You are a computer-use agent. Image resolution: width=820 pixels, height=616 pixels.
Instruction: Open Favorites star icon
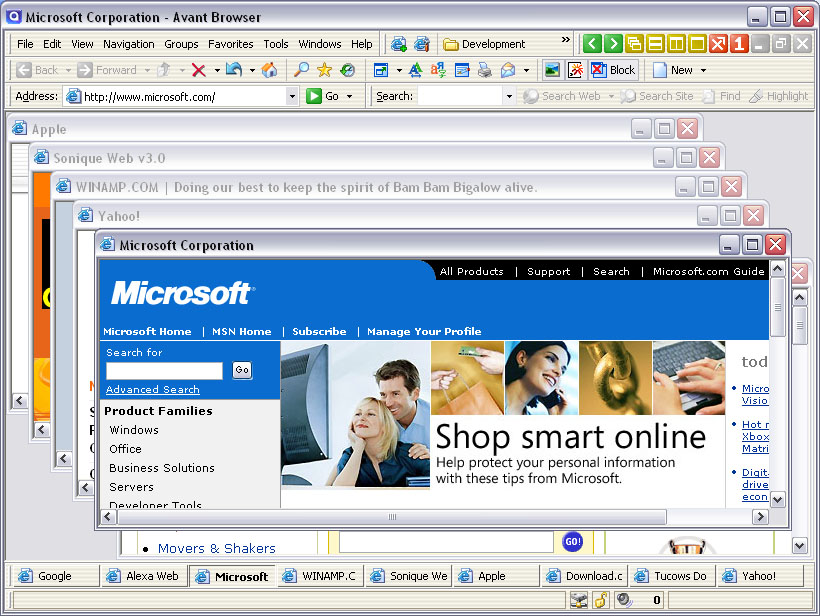click(x=324, y=70)
